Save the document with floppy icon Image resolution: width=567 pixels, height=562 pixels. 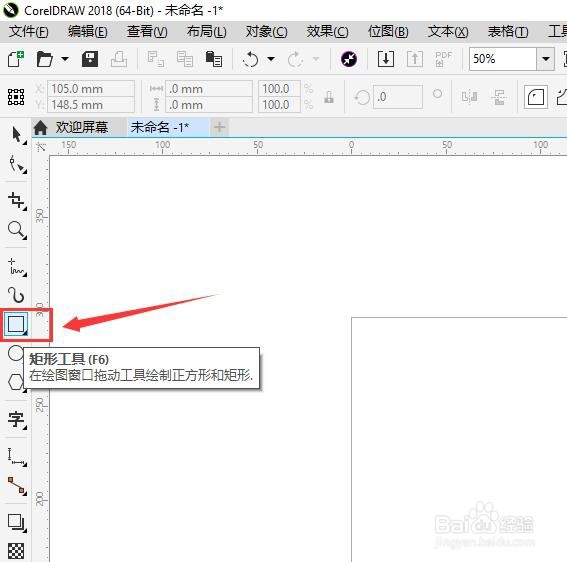pyautogui.click(x=90, y=59)
